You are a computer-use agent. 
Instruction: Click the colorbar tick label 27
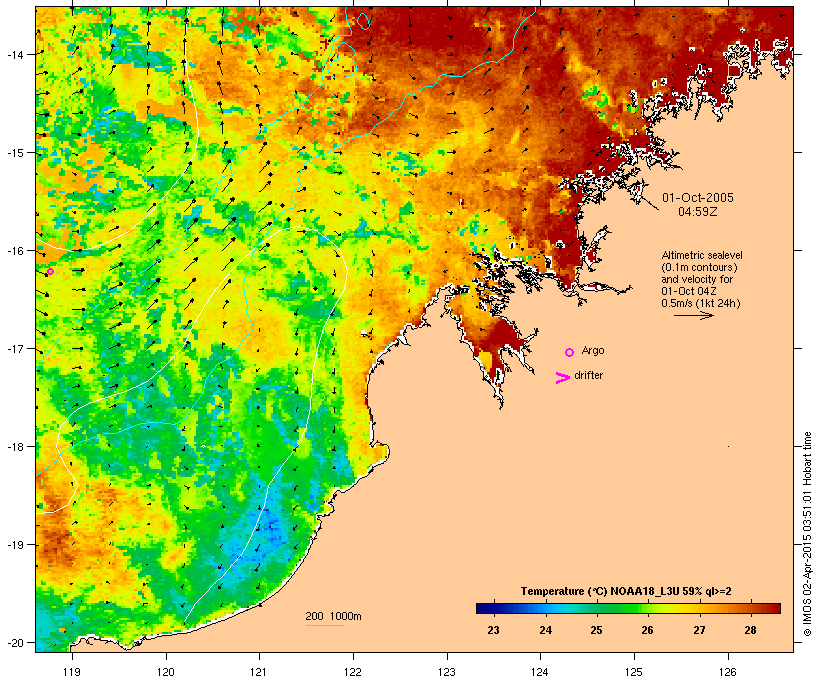click(699, 630)
